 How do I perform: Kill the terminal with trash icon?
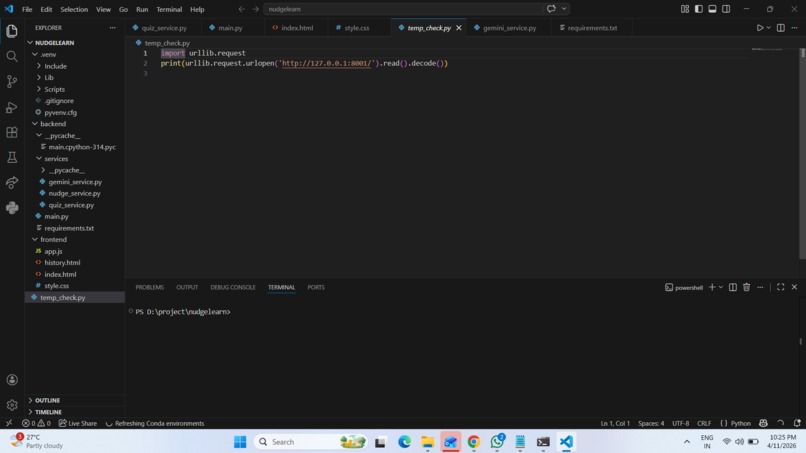click(746, 287)
